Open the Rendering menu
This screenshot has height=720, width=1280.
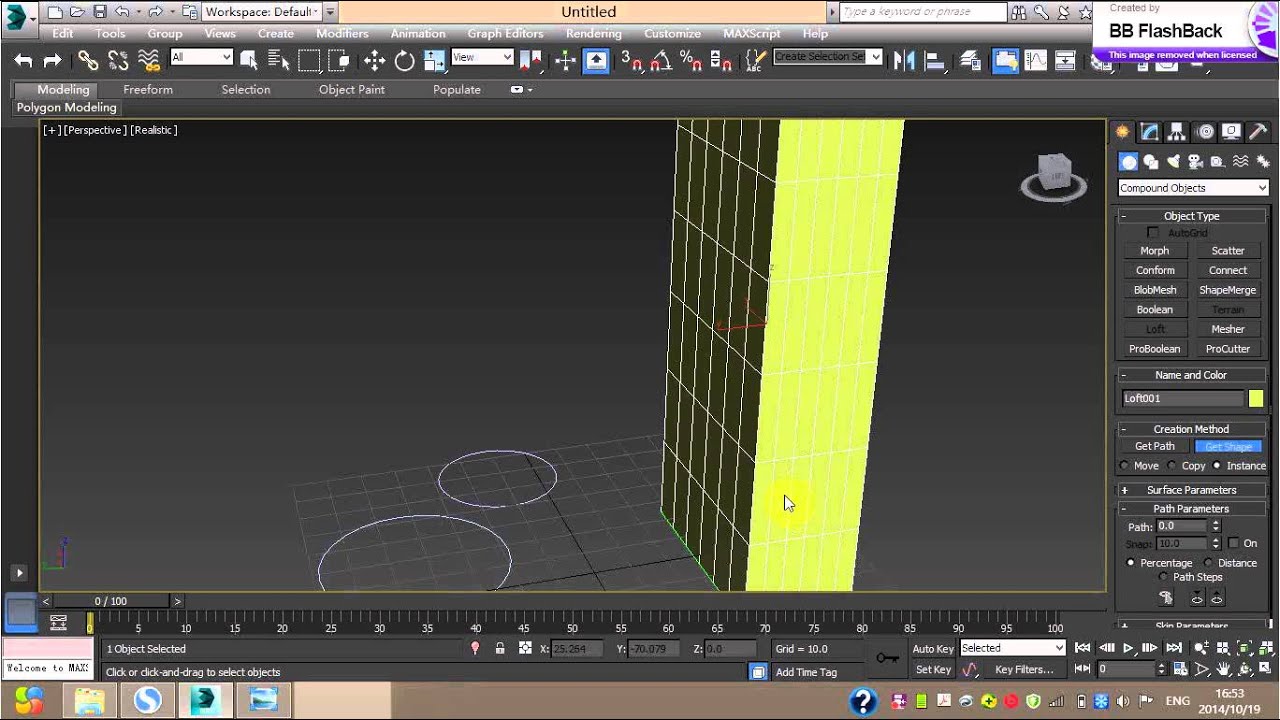click(x=593, y=33)
